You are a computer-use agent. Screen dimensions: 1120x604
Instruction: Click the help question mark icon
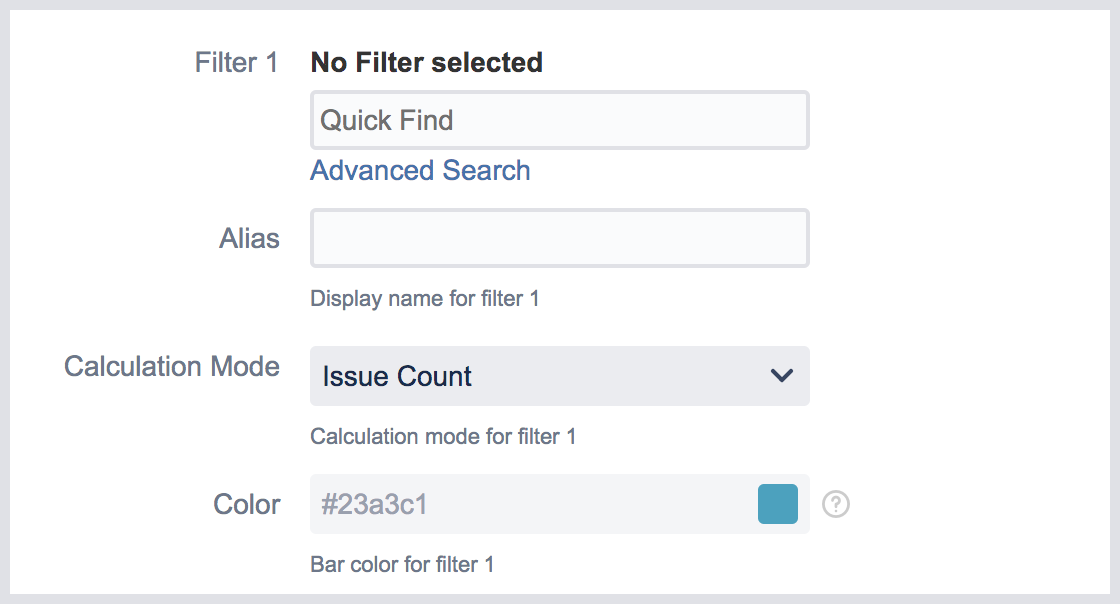(836, 505)
